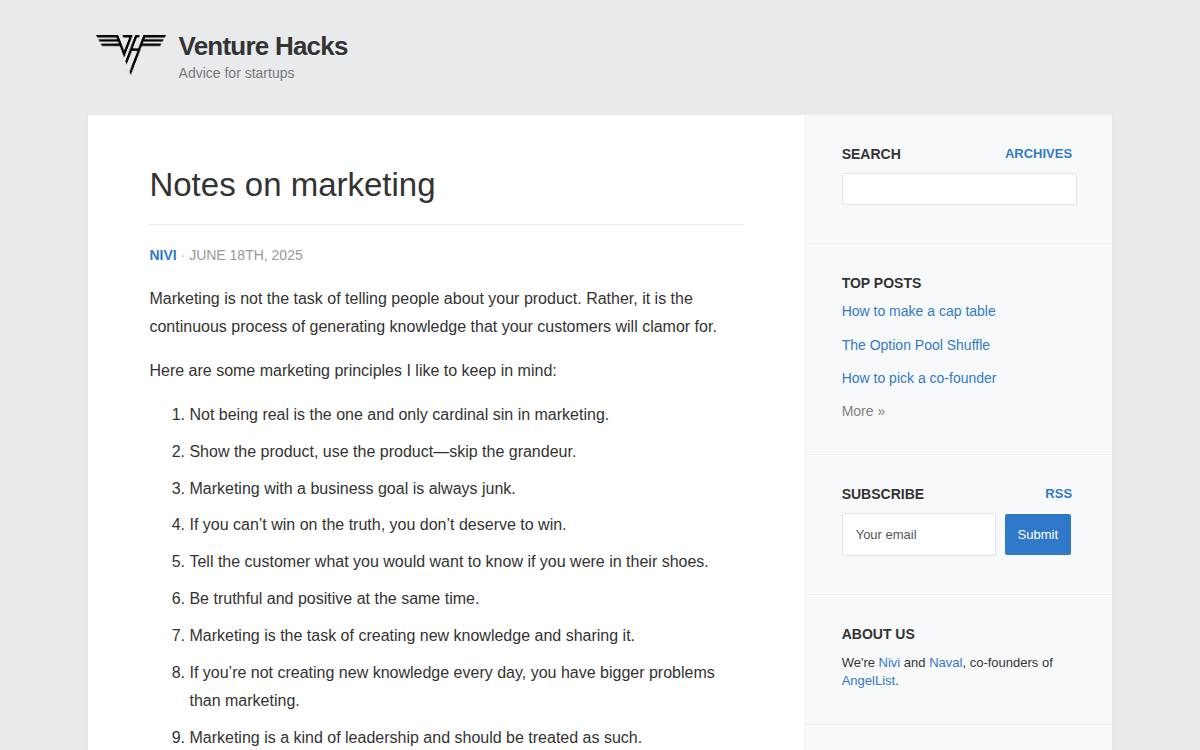Click the 'Your email' subscribe field

[x=918, y=534]
